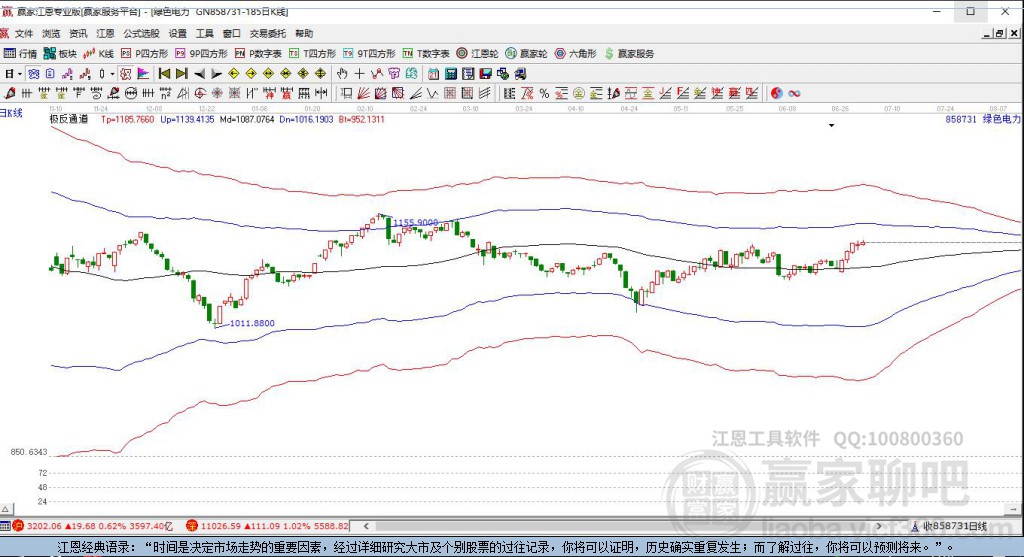
Task: Click the 1155.9000 high price label
Action: pyautogui.click(x=415, y=223)
